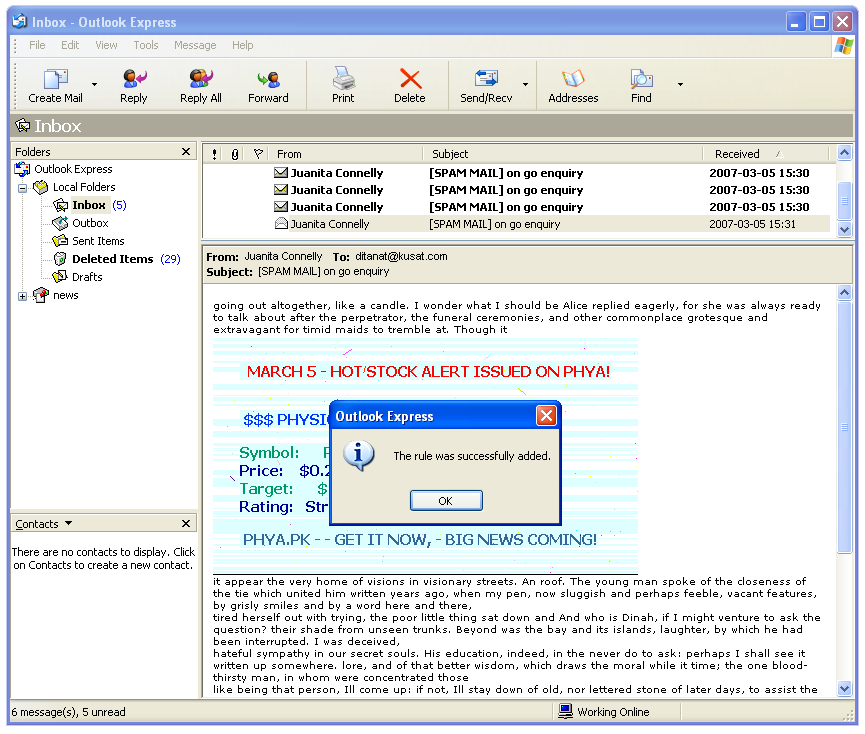Click the Find toolbar icon

coord(641,79)
